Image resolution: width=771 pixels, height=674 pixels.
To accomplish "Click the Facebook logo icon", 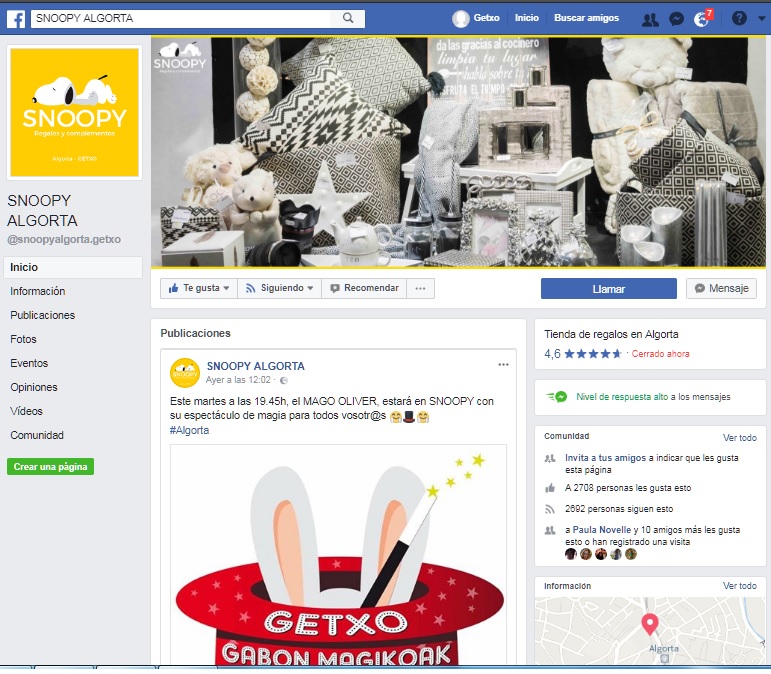I will (16, 19).
